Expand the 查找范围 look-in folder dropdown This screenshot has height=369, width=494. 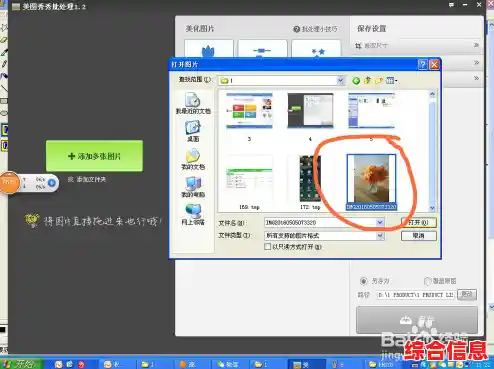(340, 80)
